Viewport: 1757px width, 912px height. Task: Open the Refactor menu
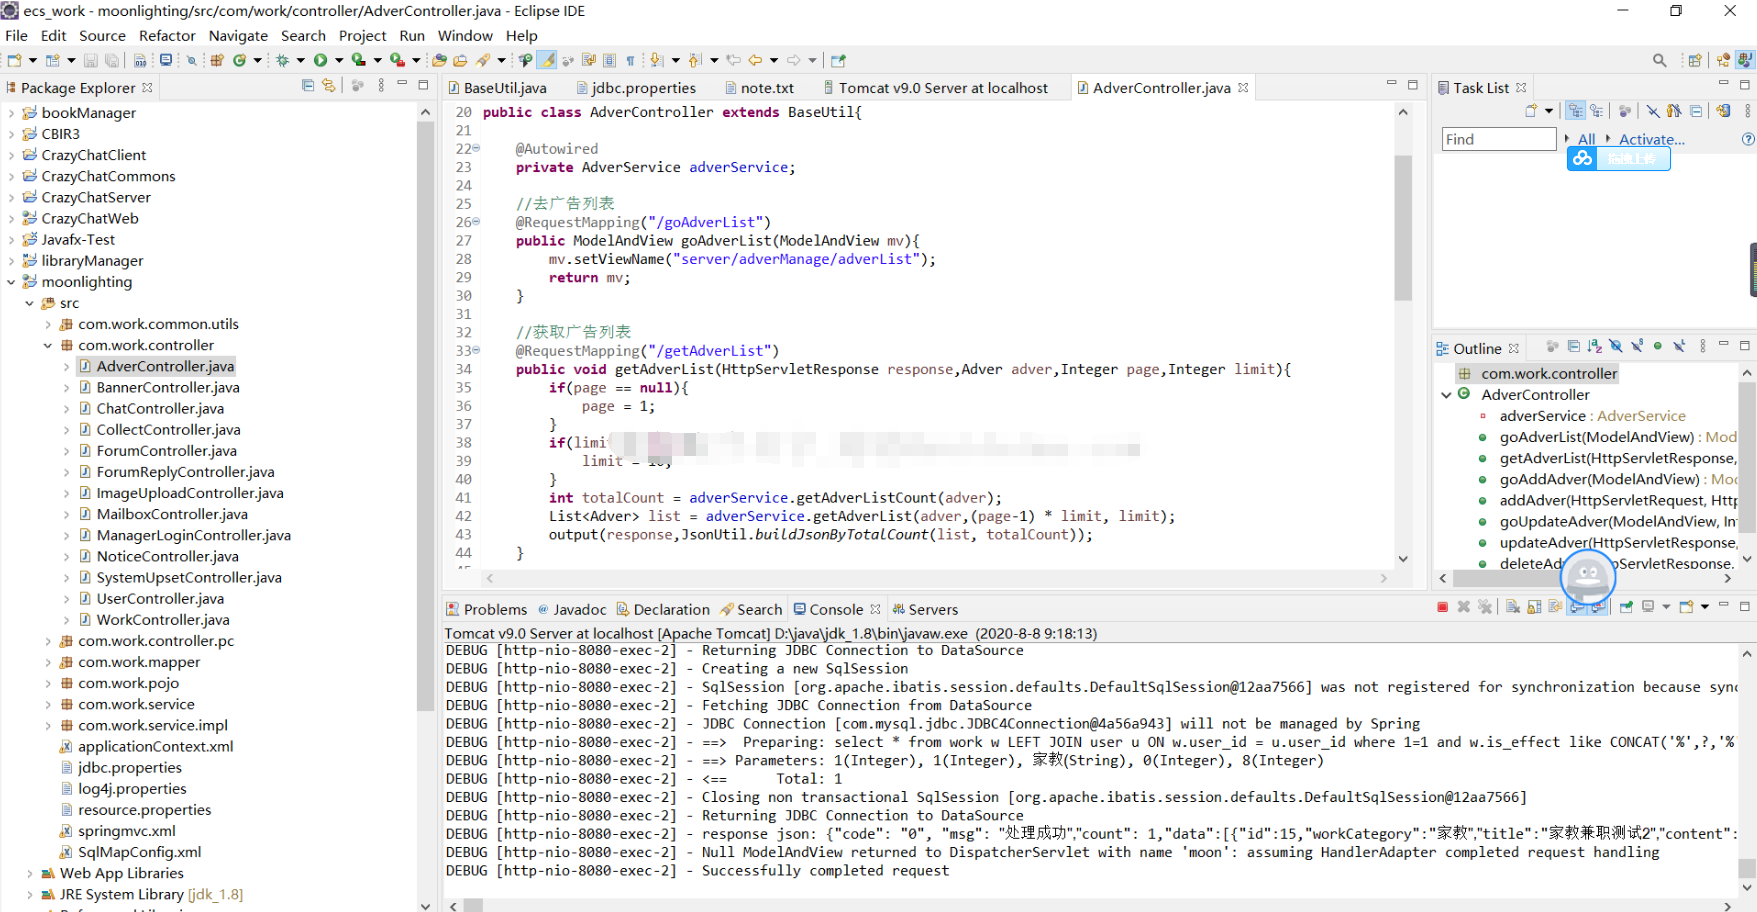[167, 35]
